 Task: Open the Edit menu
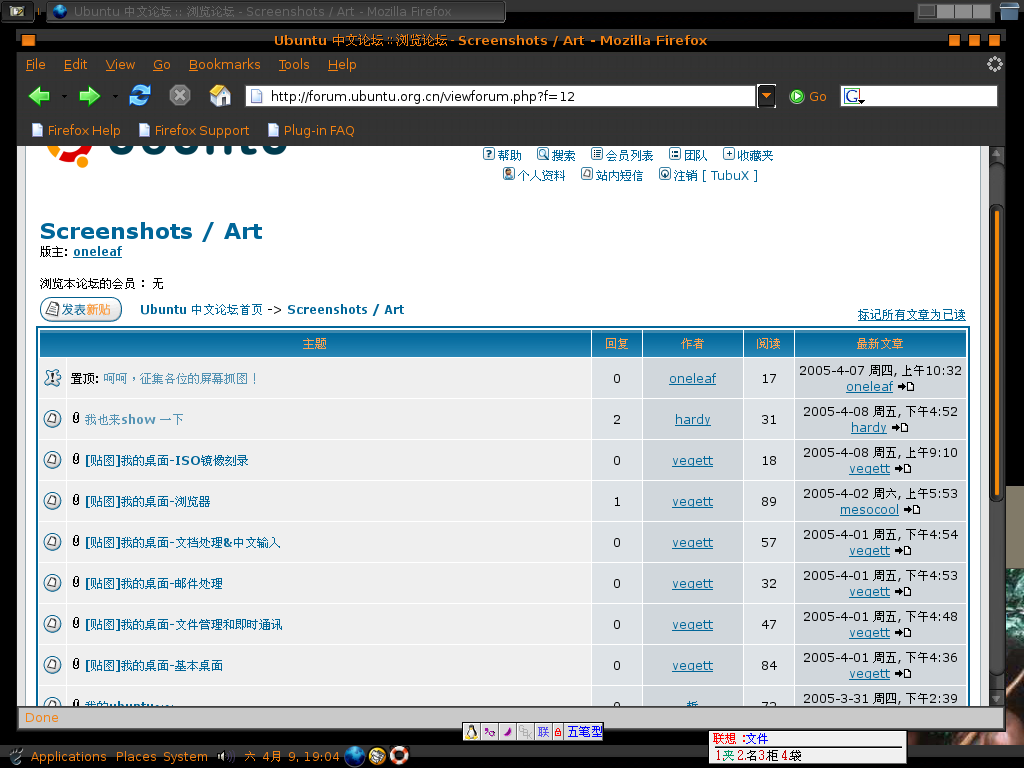click(75, 65)
